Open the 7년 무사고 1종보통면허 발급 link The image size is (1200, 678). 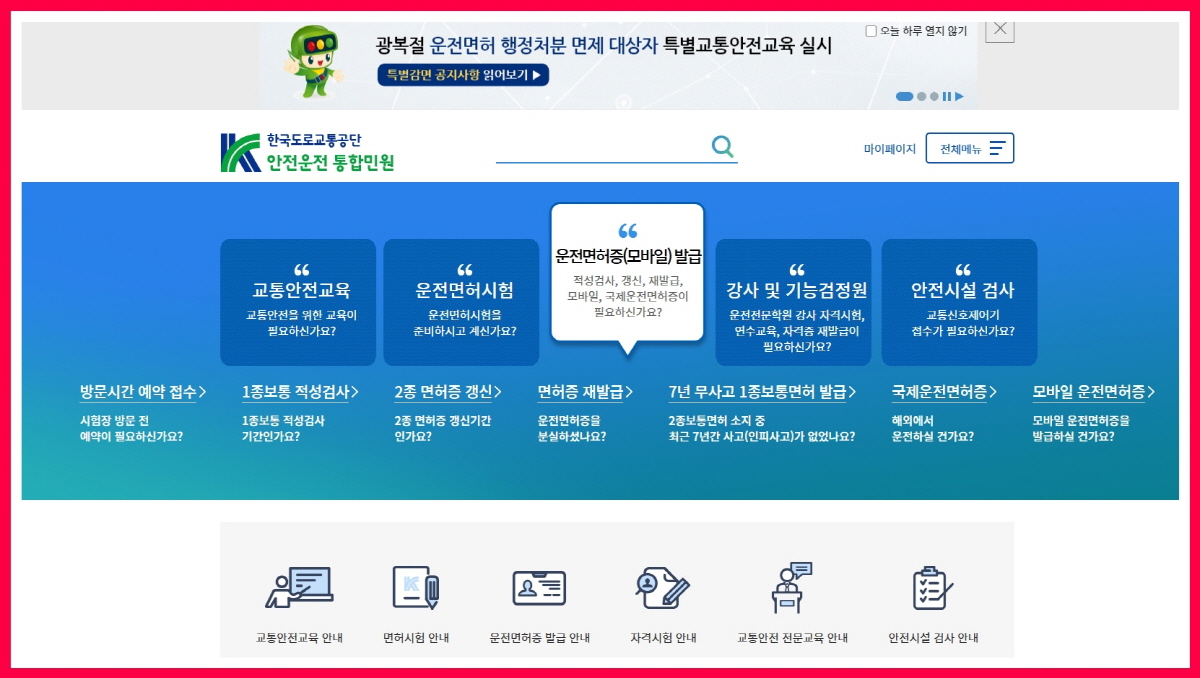763,392
